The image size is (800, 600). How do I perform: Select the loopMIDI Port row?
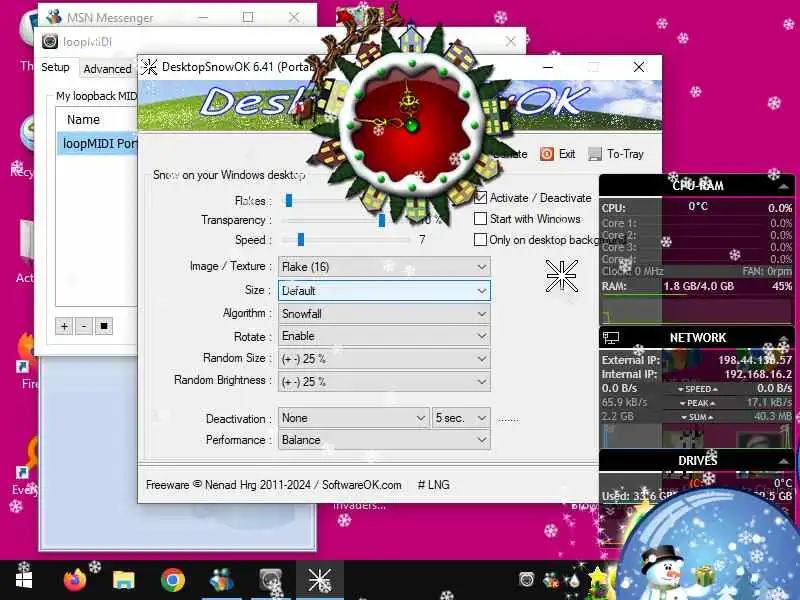(97, 144)
